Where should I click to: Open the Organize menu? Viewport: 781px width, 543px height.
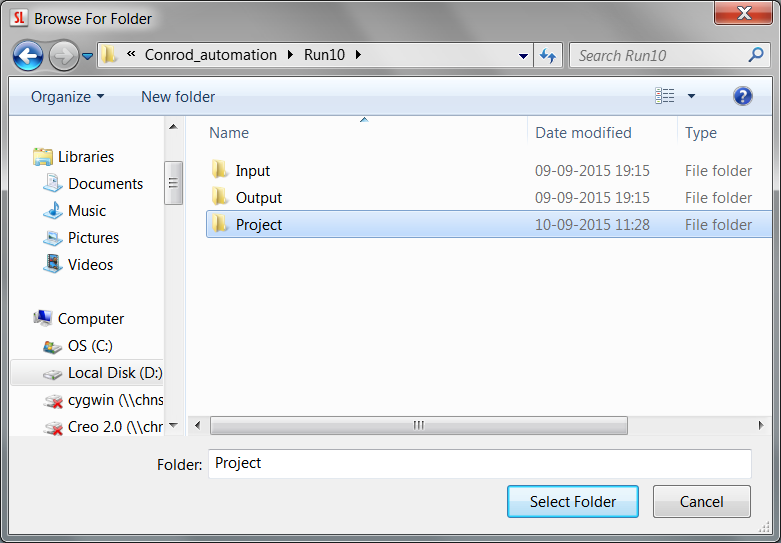click(68, 97)
